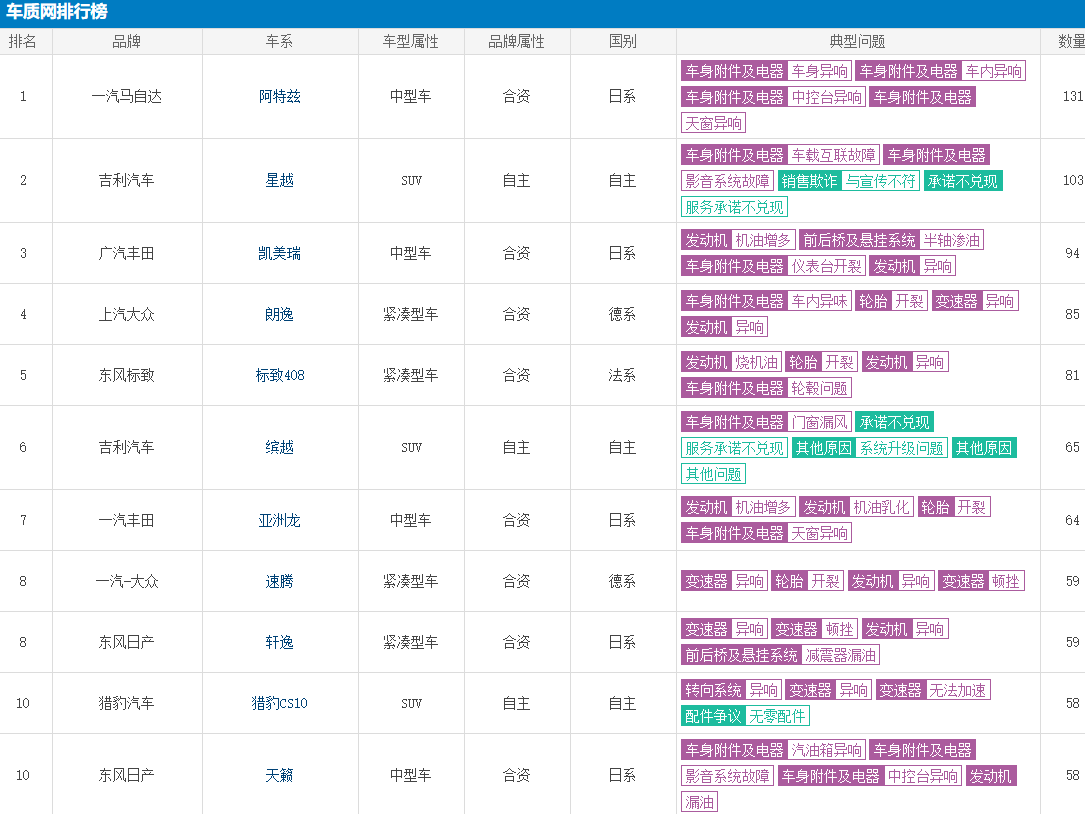Viewport: 1085px width, 814px height.
Task: Click the 减震器漏油 tag for 轩逸
Action: pyautogui.click(x=841, y=655)
